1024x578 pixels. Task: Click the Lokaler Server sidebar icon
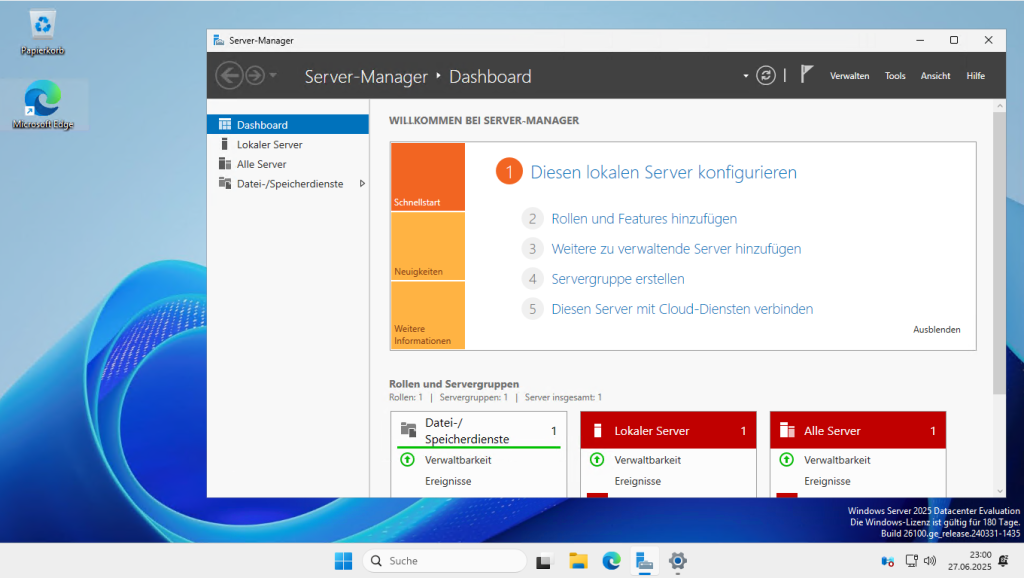pyautogui.click(x=225, y=144)
